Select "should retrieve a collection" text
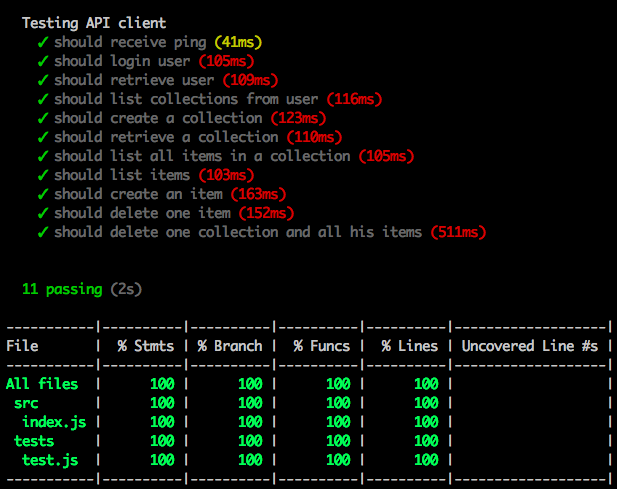 coord(166,137)
